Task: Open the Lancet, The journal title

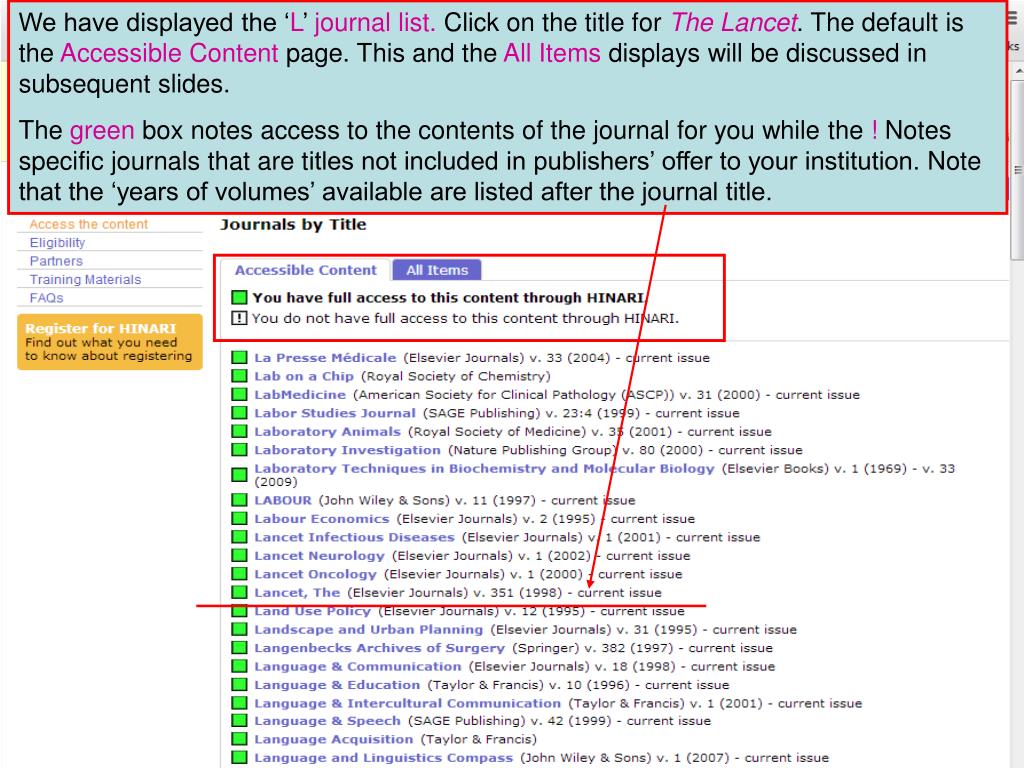Action: tap(297, 592)
